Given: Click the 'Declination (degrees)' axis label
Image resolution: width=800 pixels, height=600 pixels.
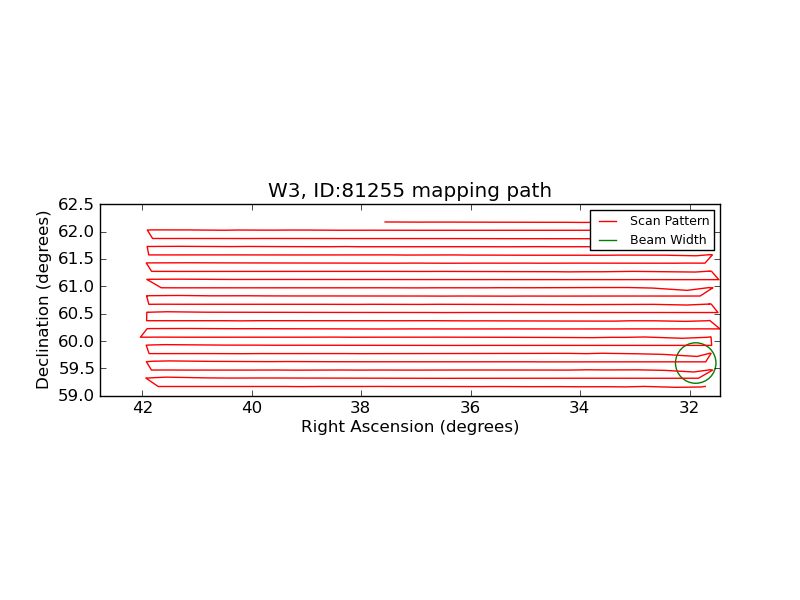Looking at the screenshot, I should pyautogui.click(x=42, y=301).
